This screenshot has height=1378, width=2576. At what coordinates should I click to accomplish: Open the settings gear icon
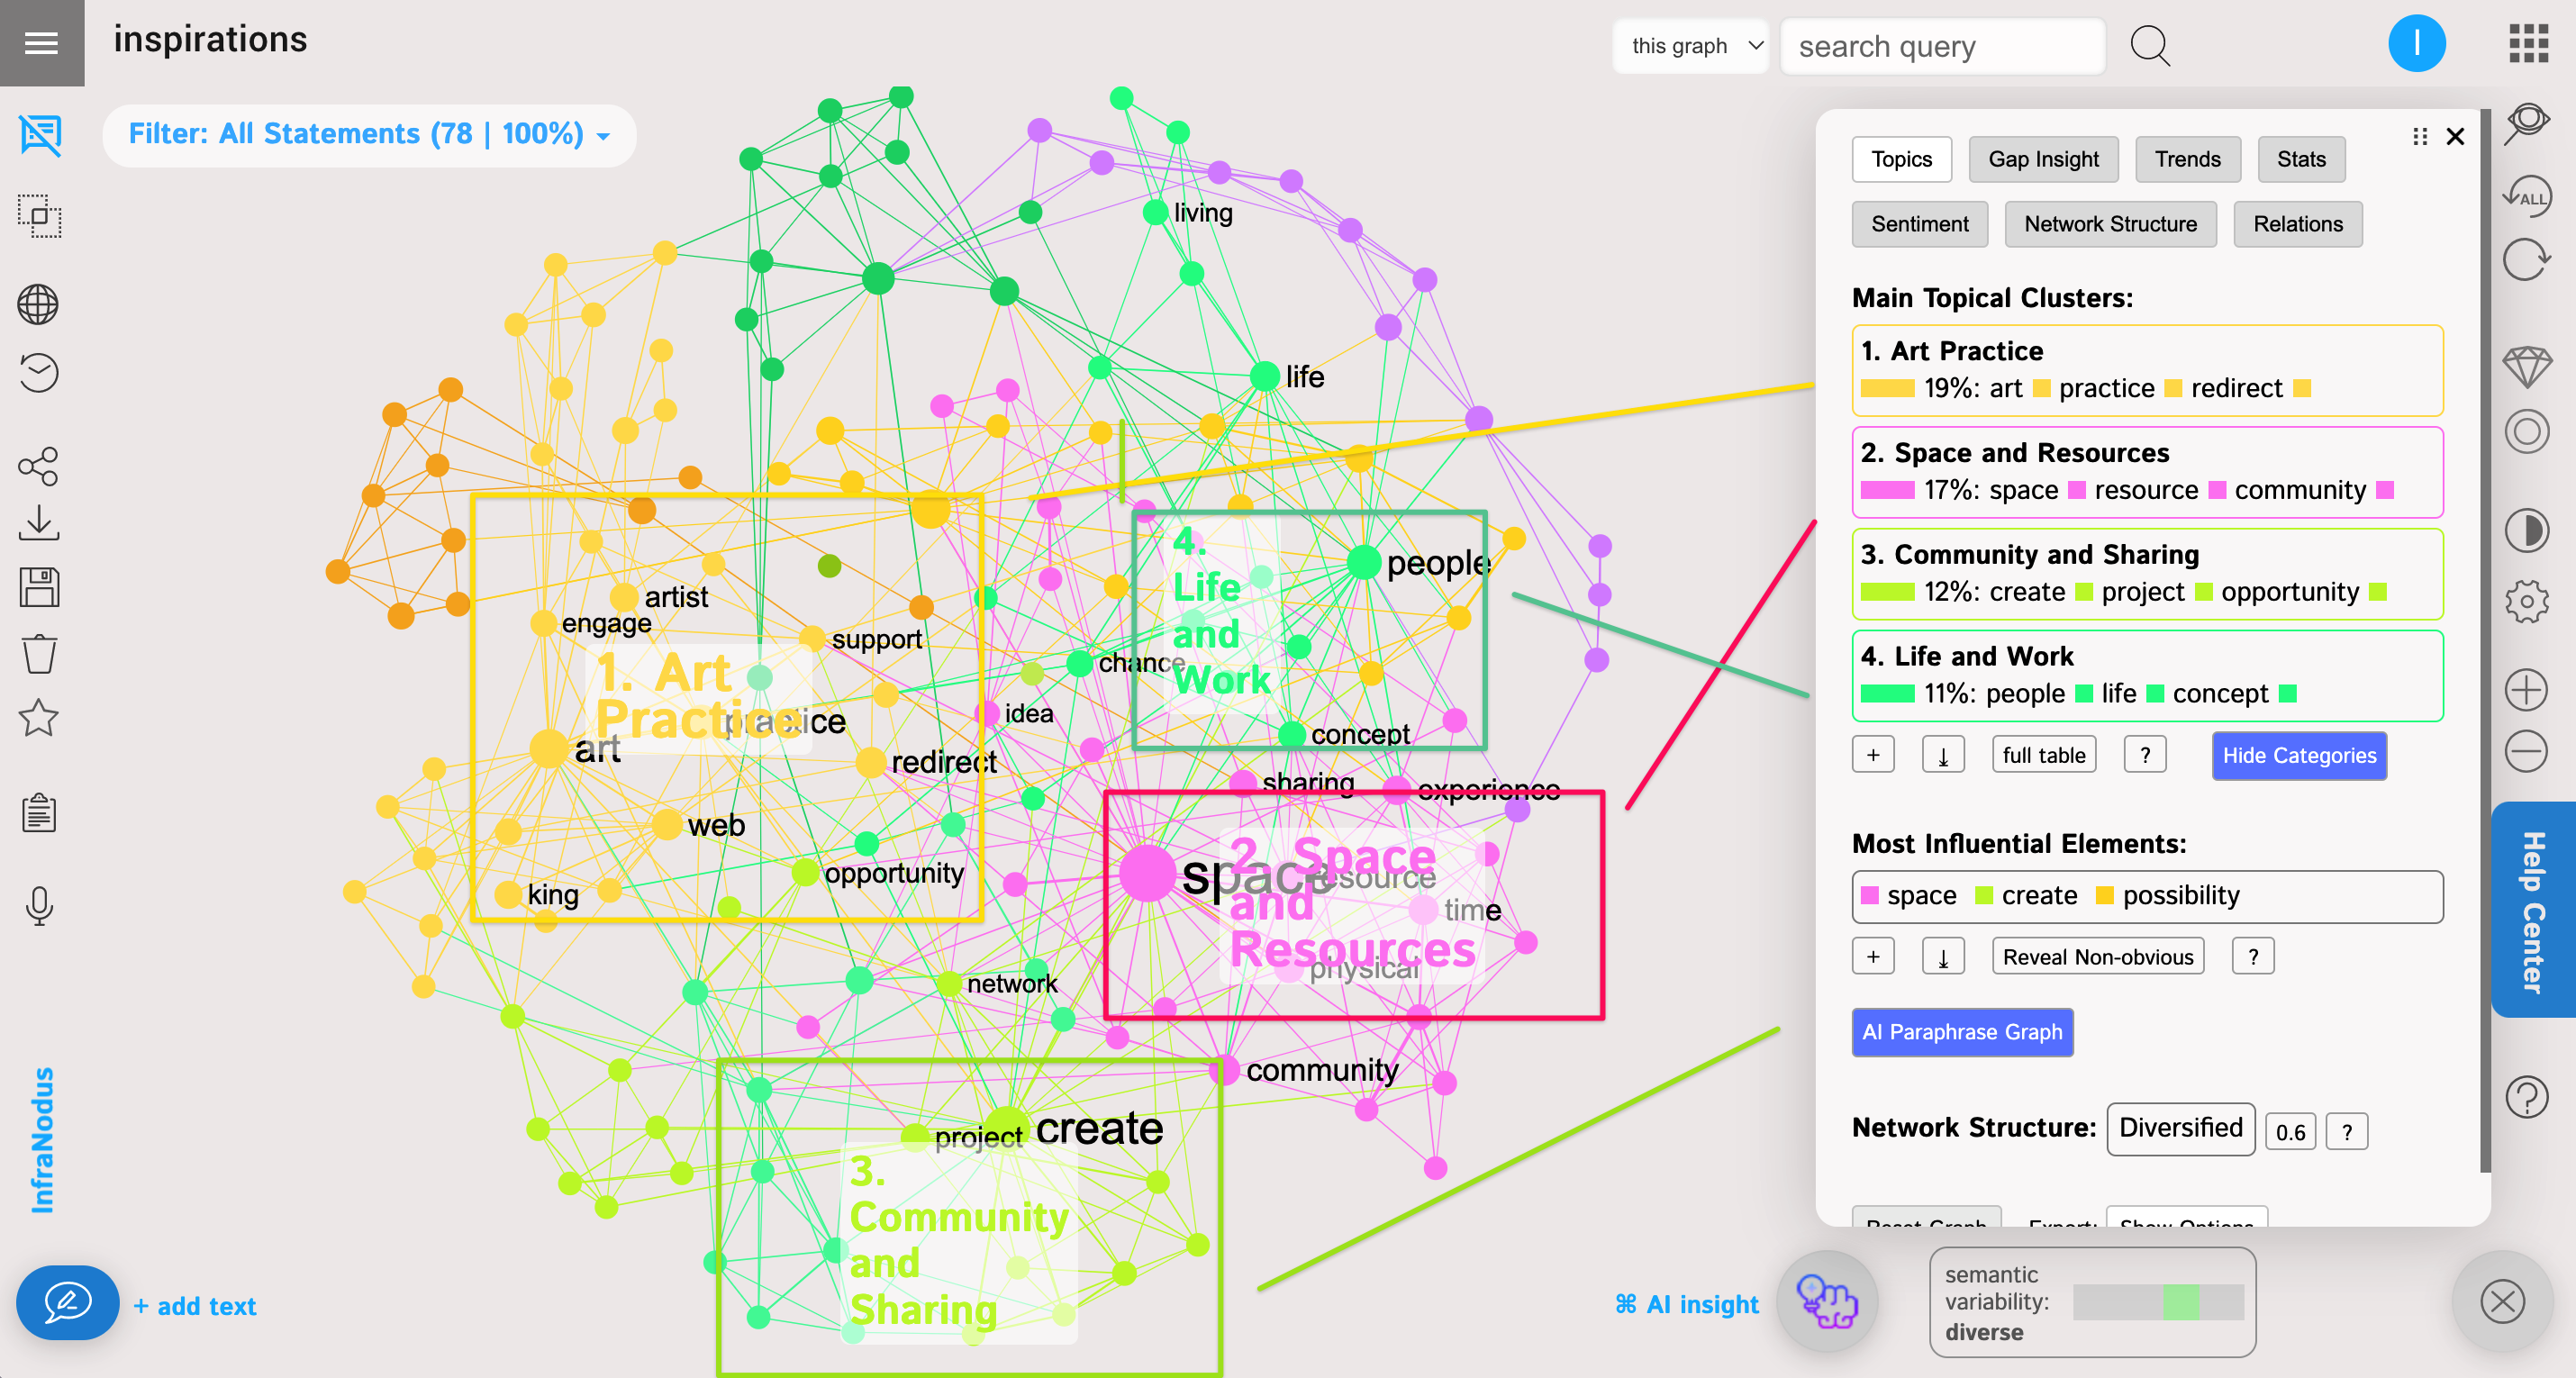2527,601
